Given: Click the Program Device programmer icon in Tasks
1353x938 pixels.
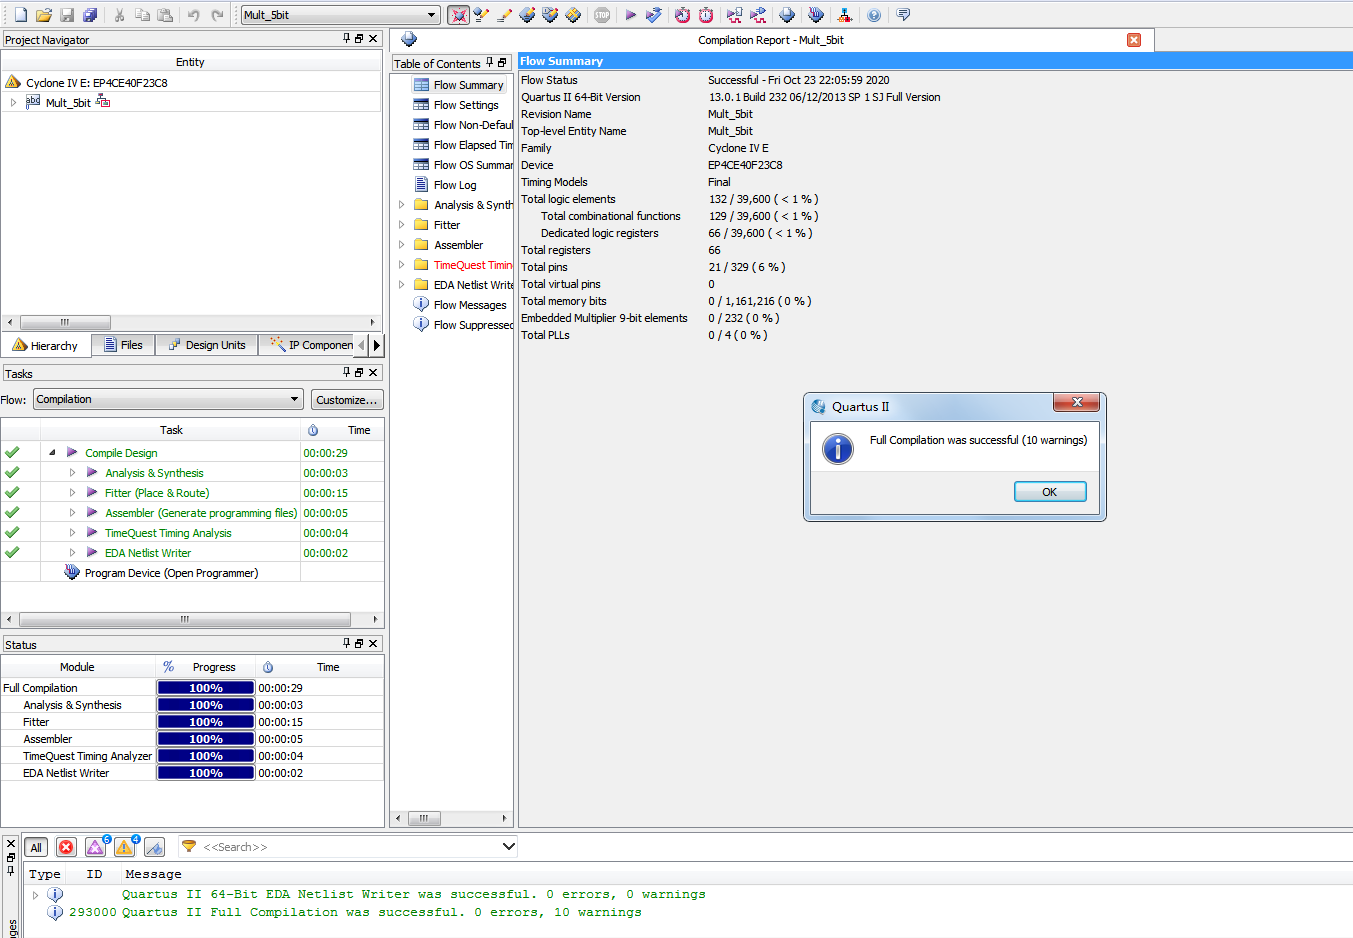Looking at the screenshot, I should [72, 573].
